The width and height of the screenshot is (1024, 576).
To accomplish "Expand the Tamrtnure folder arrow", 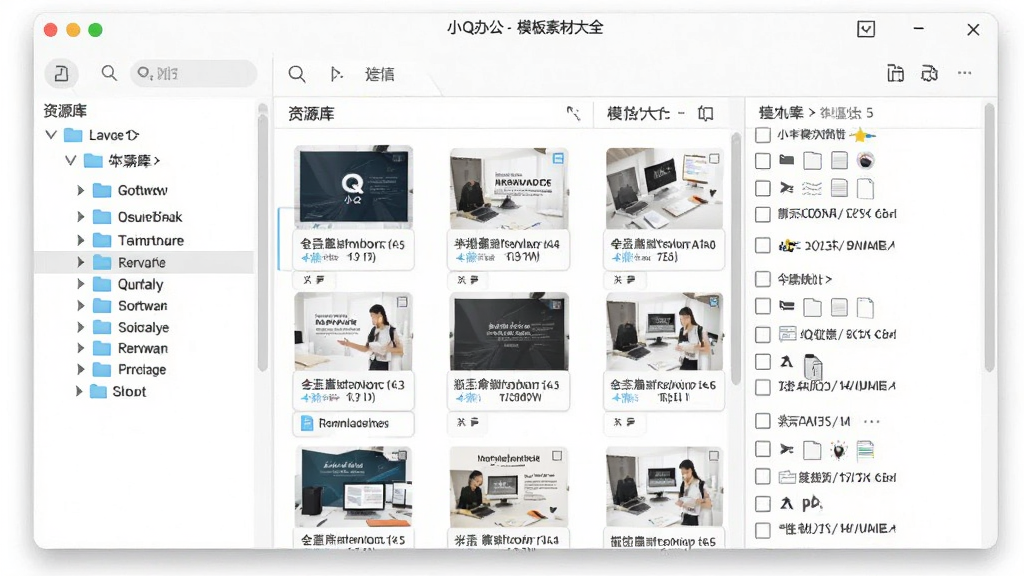I will (80, 240).
